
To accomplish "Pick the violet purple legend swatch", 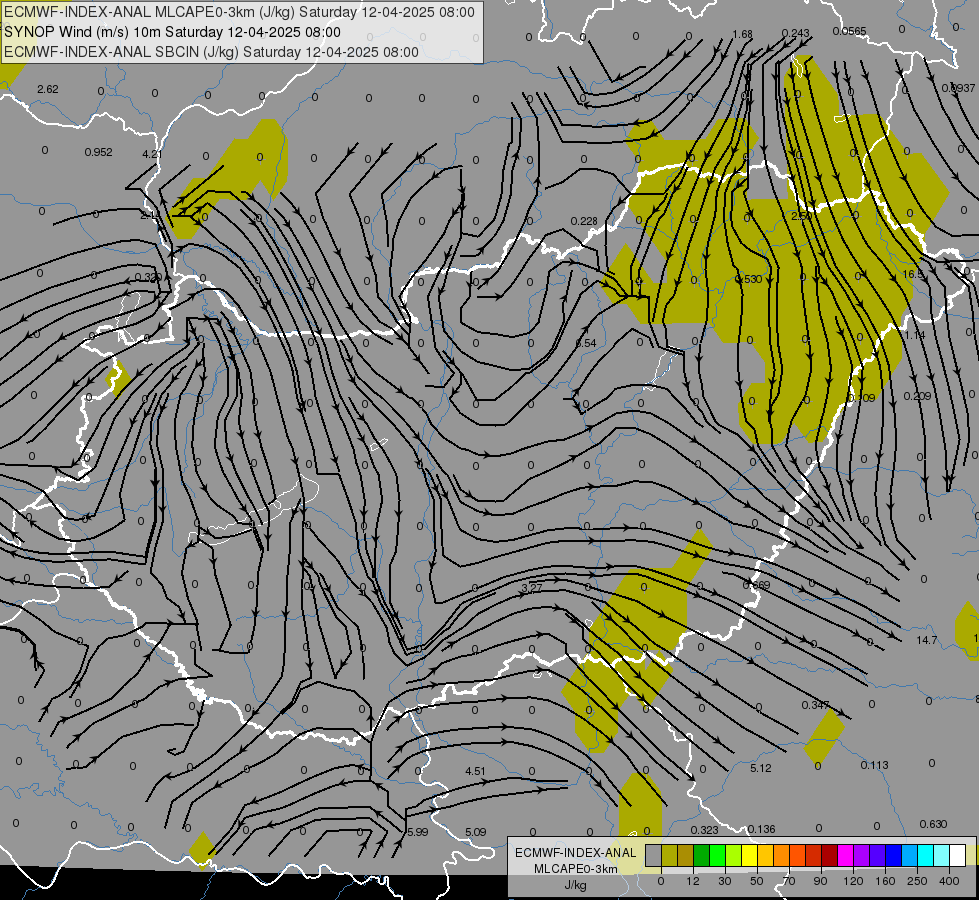I will [x=862, y=856].
